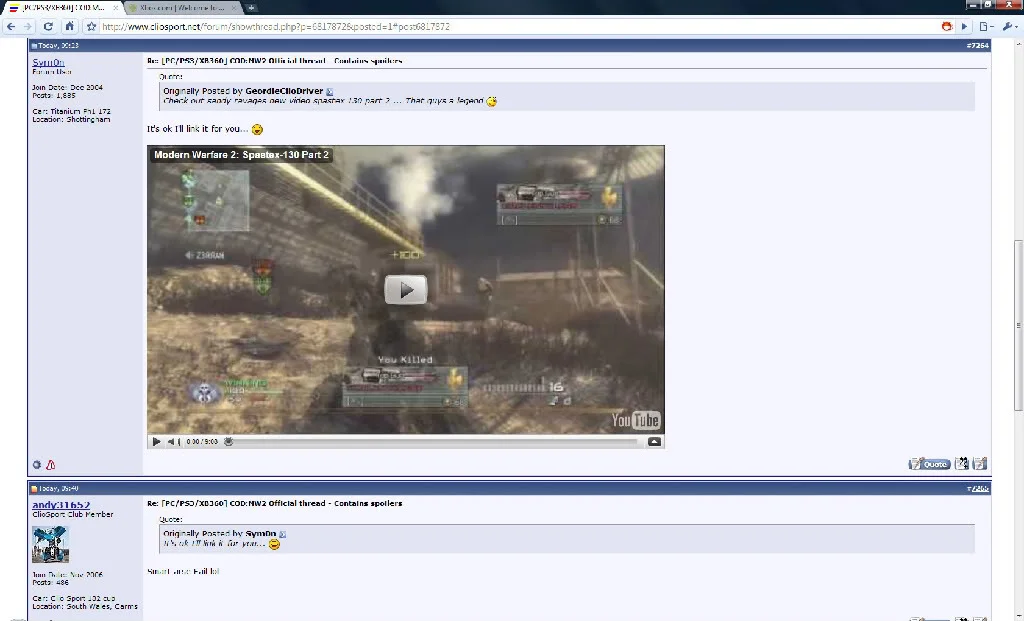The image size is (1024, 621).
Task: Bookmark this page with the star icon
Action: pos(91,27)
